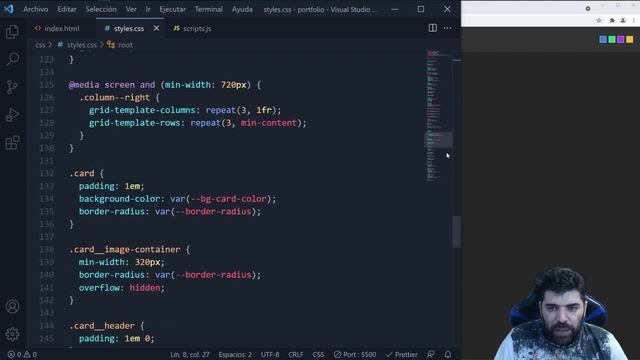Image resolution: width=640 pixels, height=360 pixels.
Task: Click the Lín. 8, col. 27 status
Action: pos(190,354)
